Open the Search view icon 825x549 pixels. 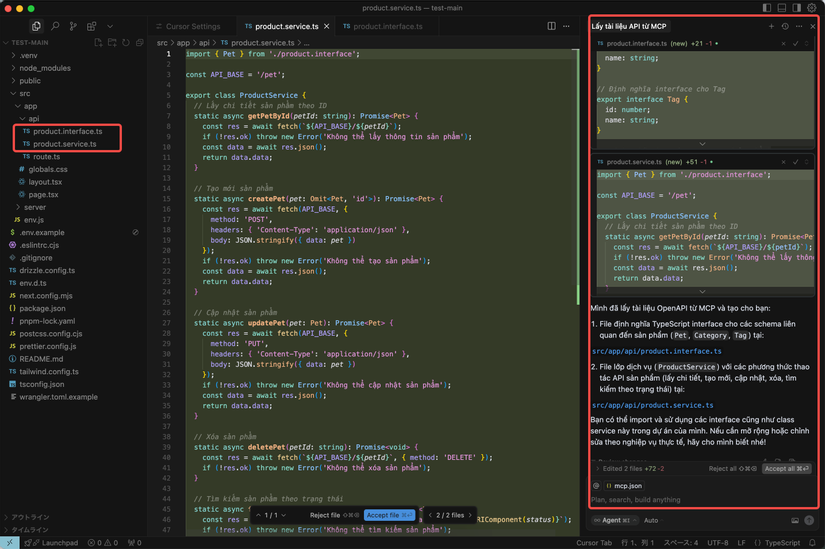(x=55, y=26)
